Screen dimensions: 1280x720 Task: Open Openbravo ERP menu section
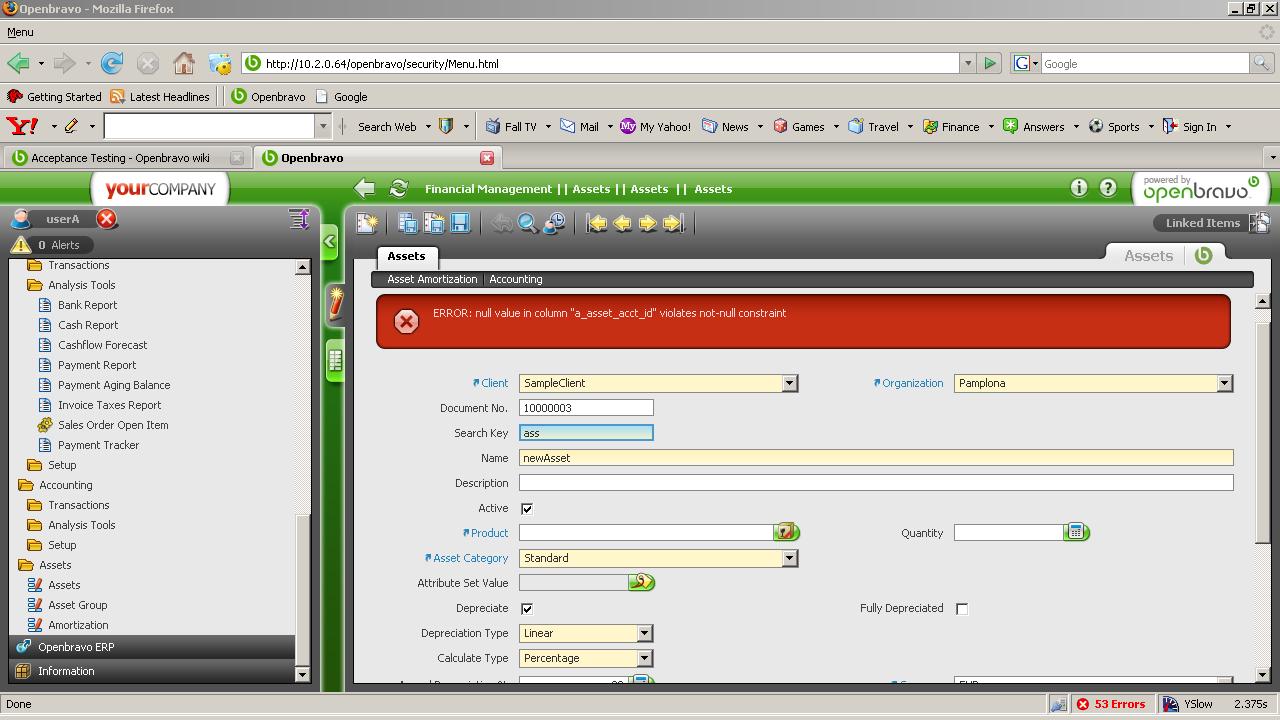[x=152, y=647]
